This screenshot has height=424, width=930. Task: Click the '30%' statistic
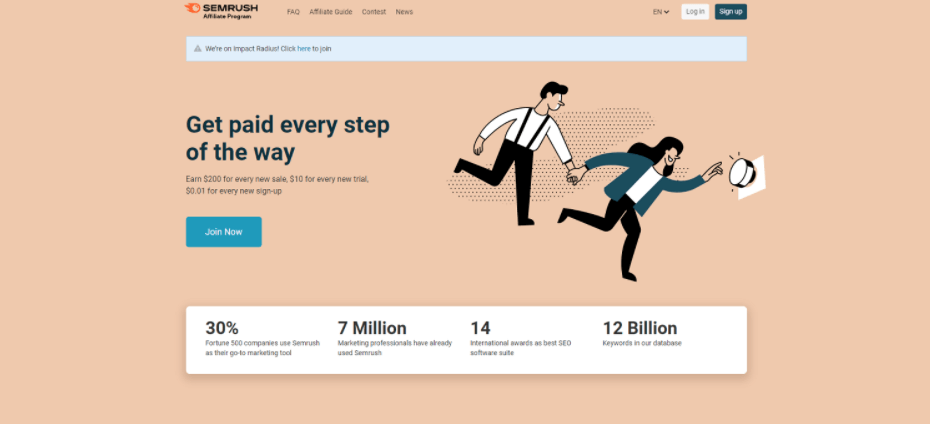[x=222, y=328]
